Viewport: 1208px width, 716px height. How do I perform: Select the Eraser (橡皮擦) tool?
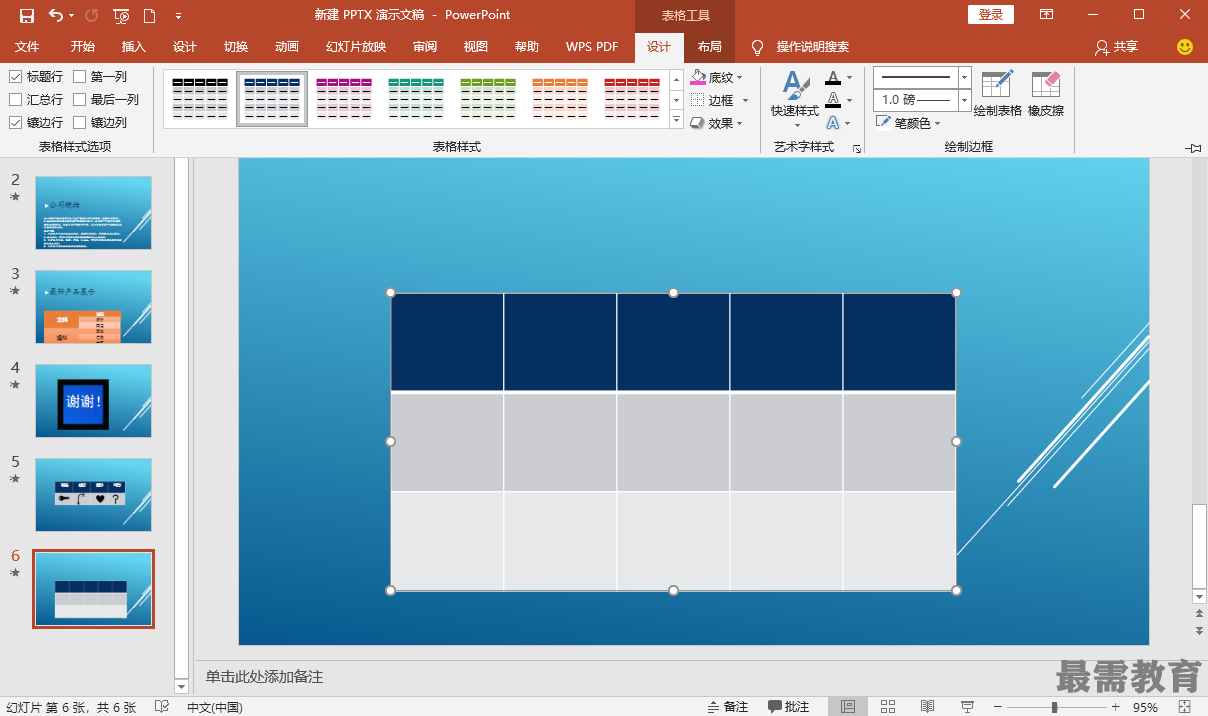[1046, 94]
